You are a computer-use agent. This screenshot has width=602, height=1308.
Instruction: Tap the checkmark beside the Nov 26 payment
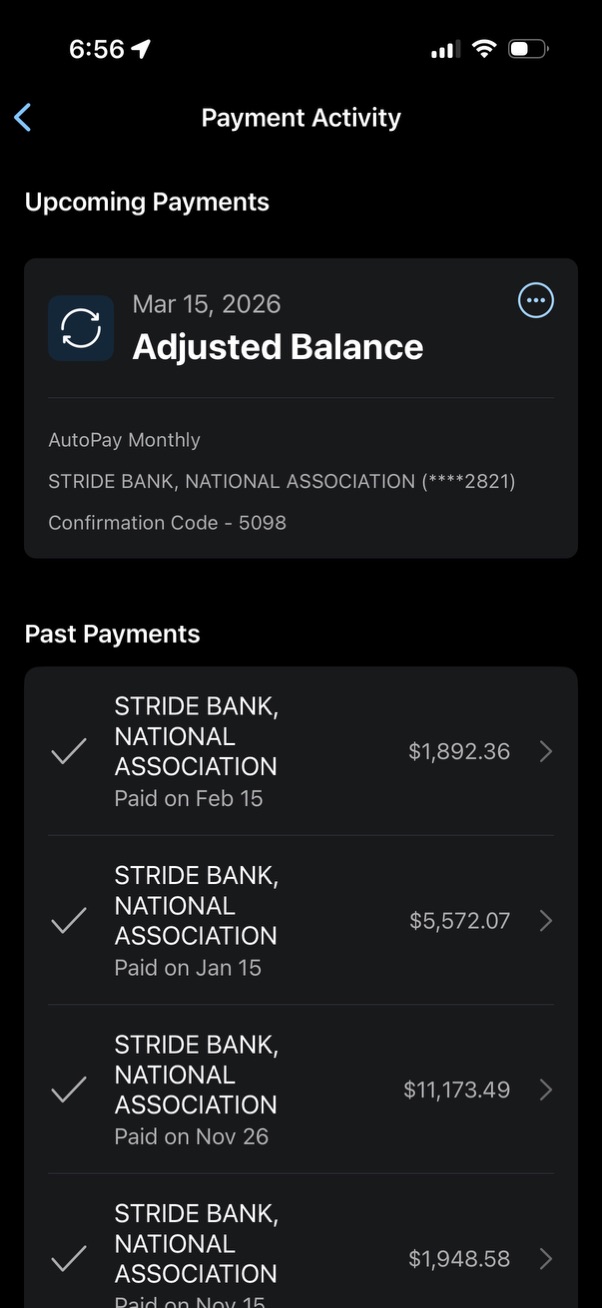point(68,1089)
